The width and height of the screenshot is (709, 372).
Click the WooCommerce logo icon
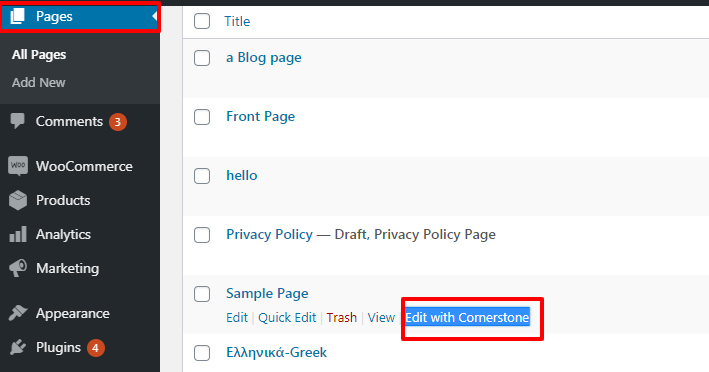[18, 166]
